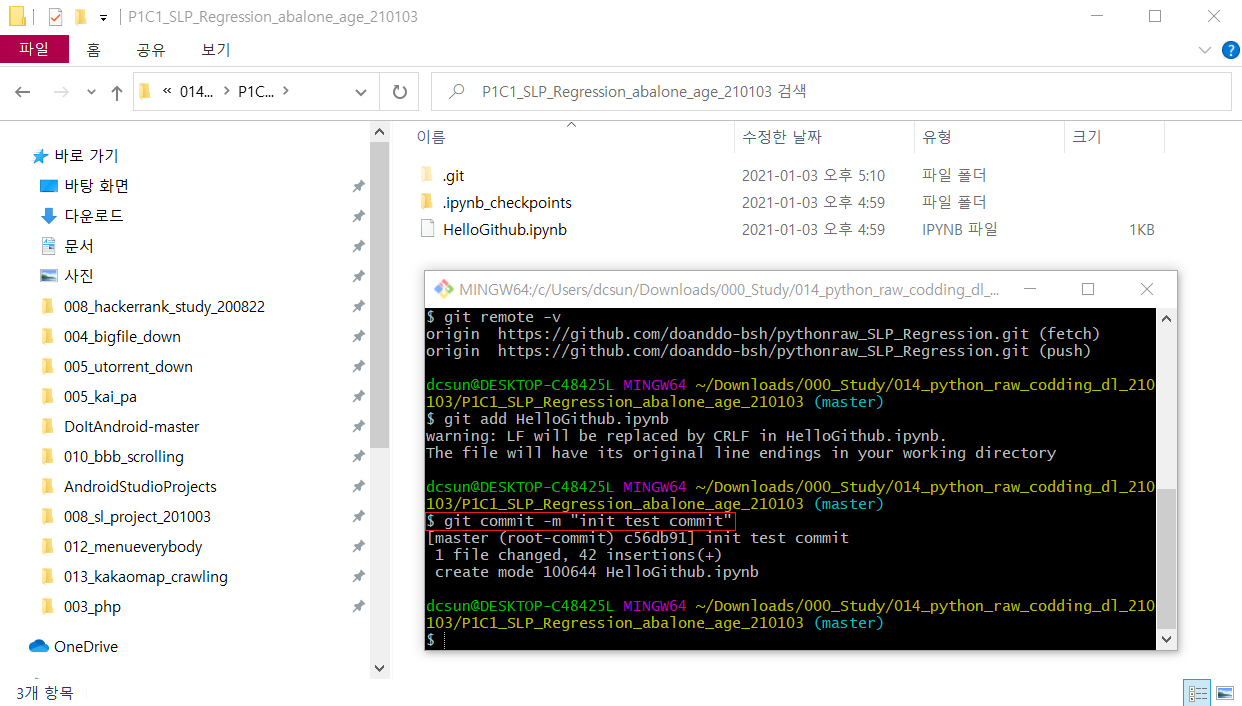Sort by the 크기 column header
This screenshot has width=1242, height=706.
[x=1087, y=137]
